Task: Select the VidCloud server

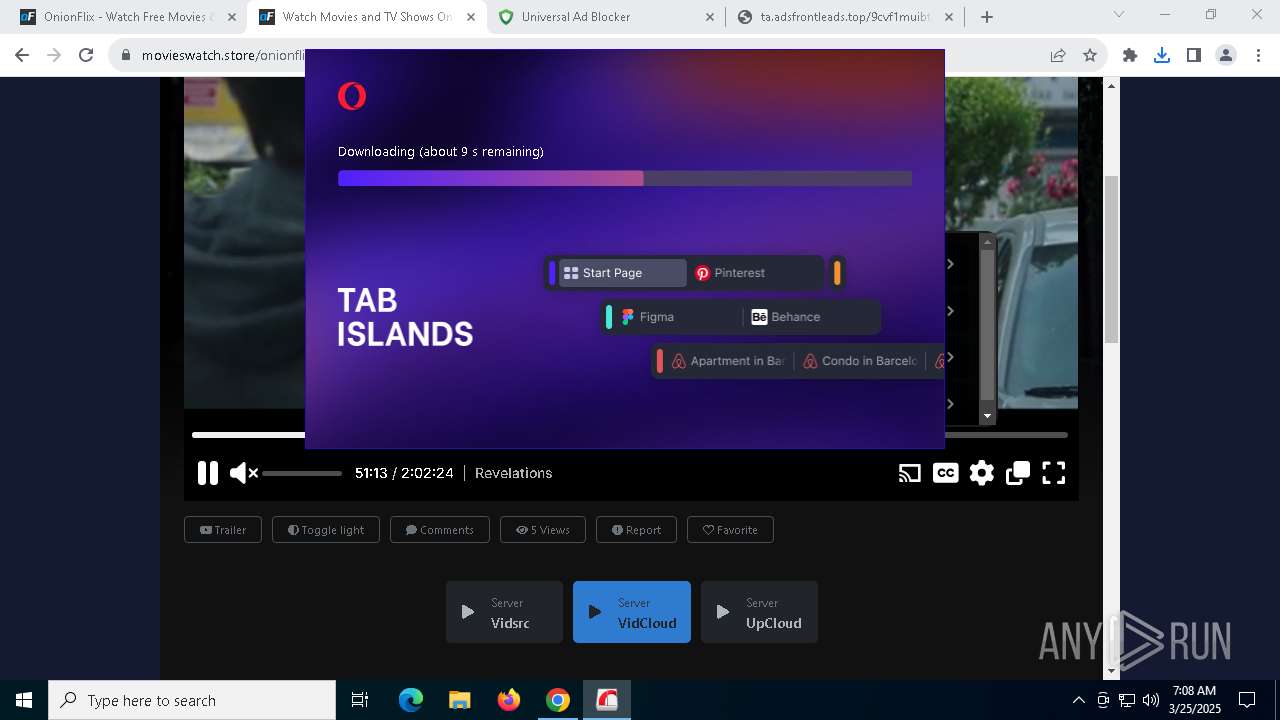Action: [632, 612]
